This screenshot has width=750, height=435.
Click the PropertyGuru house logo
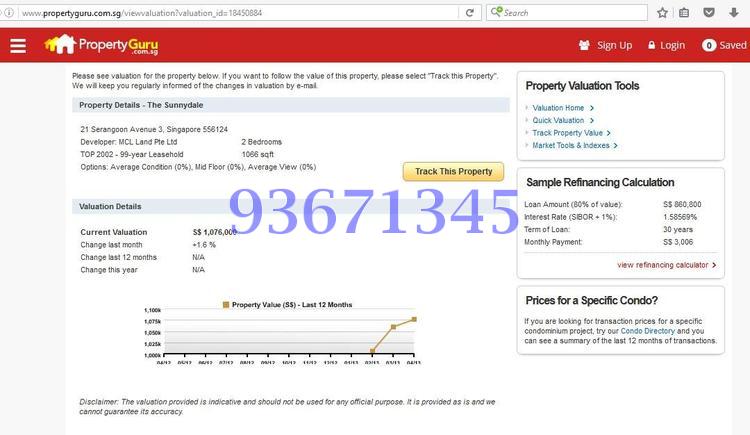[x=60, y=45]
